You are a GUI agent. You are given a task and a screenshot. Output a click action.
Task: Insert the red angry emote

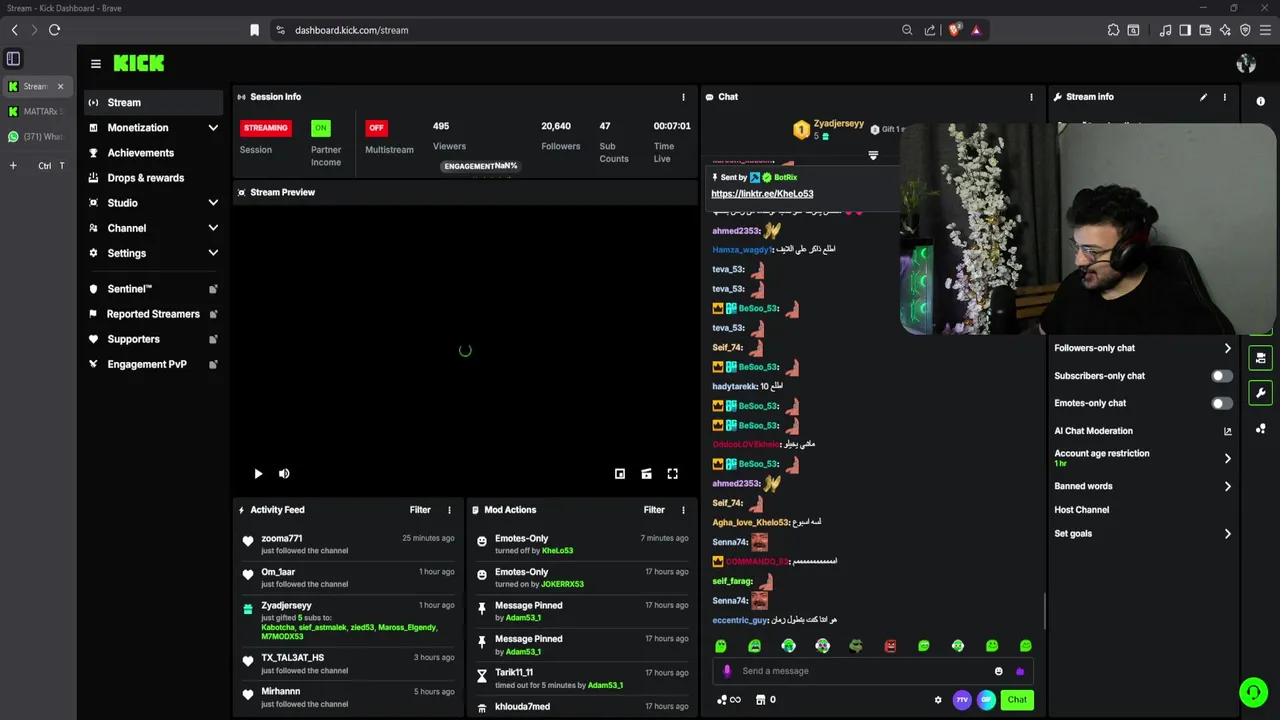tap(890, 646)
